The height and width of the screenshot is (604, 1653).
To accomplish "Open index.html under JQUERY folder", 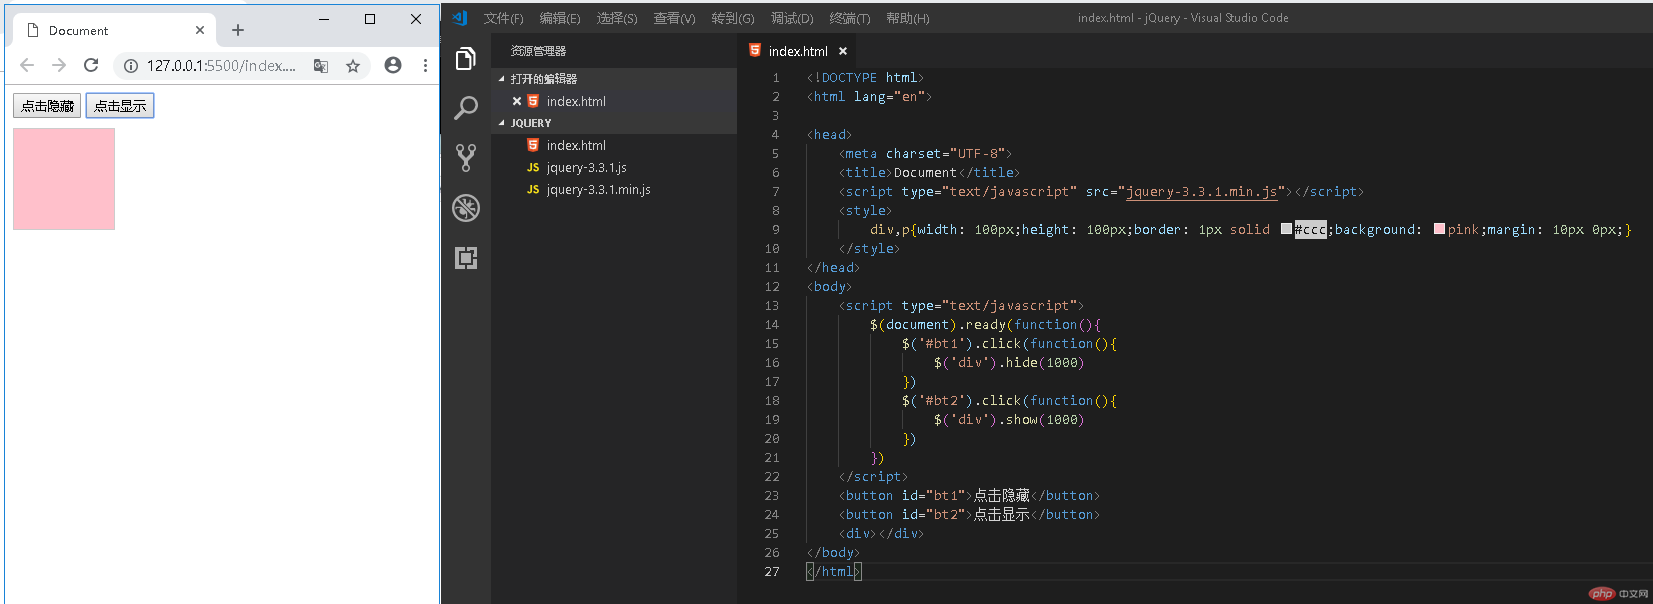I will click(576, 145).
